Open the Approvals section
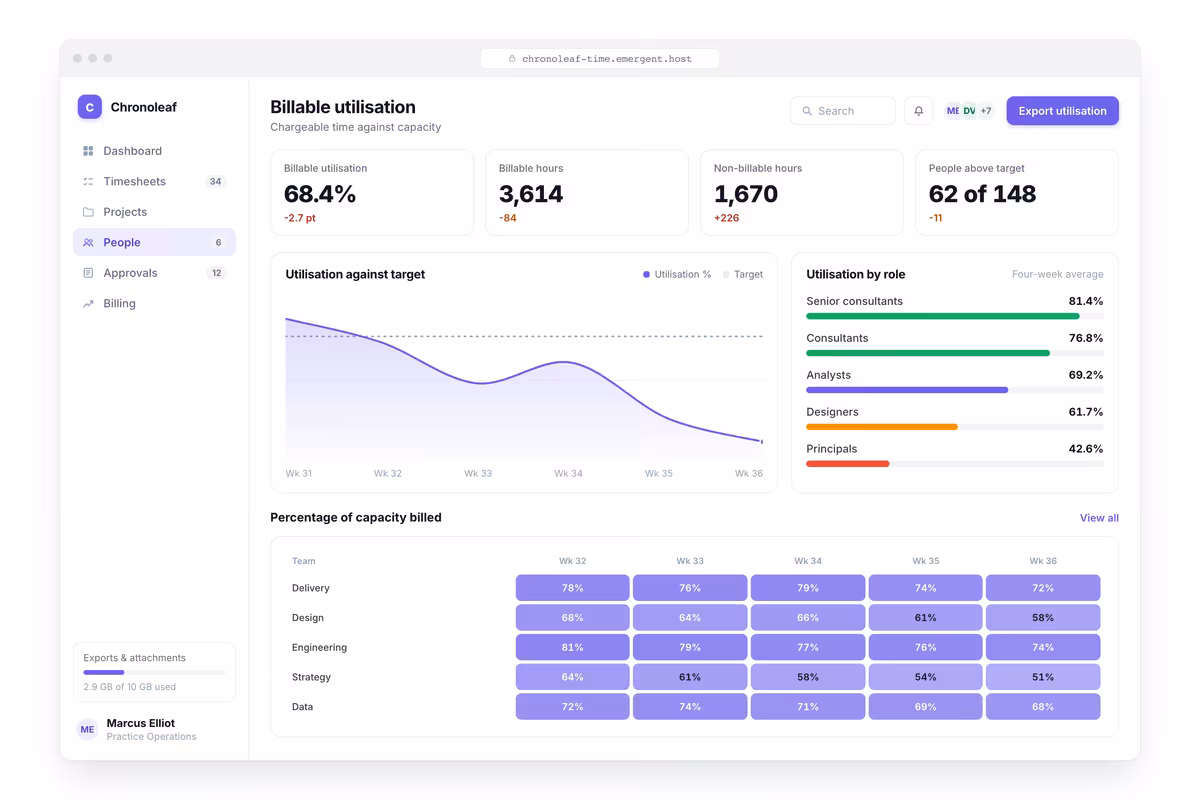Screen dimensions: 1200x800 [x=154, y=273]
